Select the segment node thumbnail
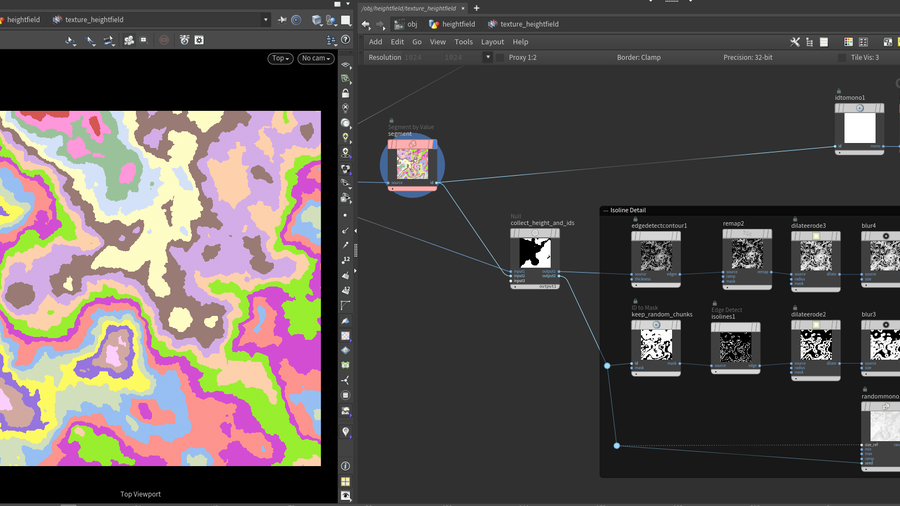Viewport: 900px width, 506px height. pos(411,166)
